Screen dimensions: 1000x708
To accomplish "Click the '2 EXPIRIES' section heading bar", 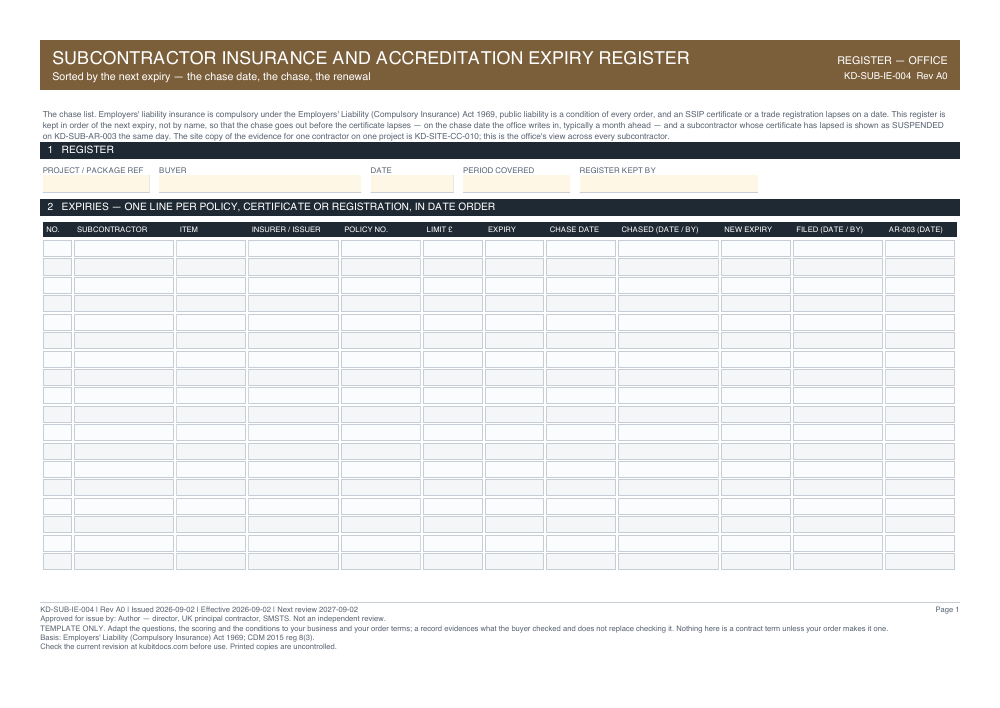I will point(499,207).
